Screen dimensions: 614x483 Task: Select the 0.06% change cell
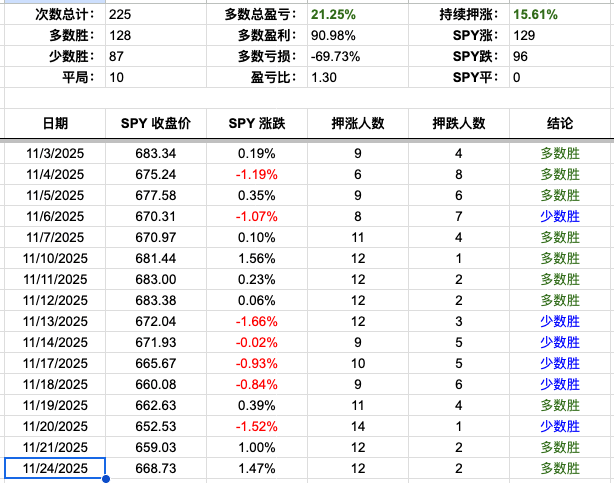[x=256, y=300]
